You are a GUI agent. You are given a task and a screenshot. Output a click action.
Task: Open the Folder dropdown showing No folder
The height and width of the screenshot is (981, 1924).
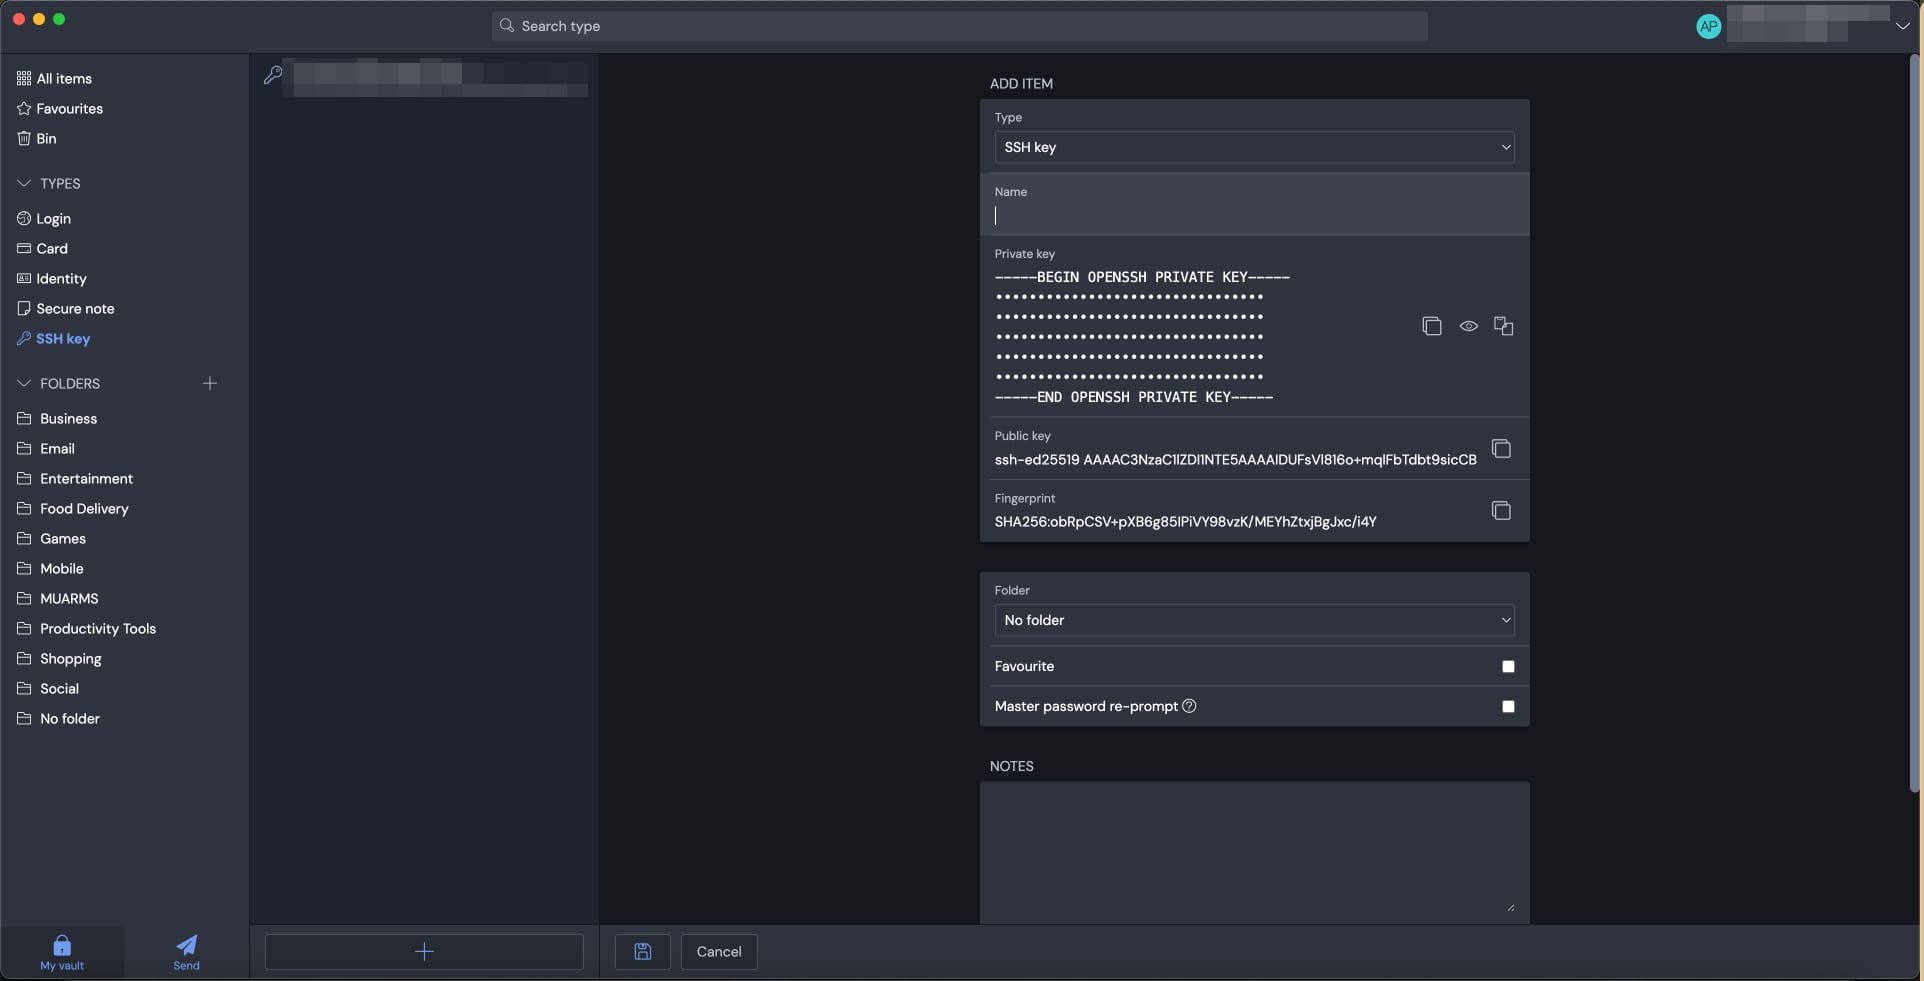[x=1254, y=620]
